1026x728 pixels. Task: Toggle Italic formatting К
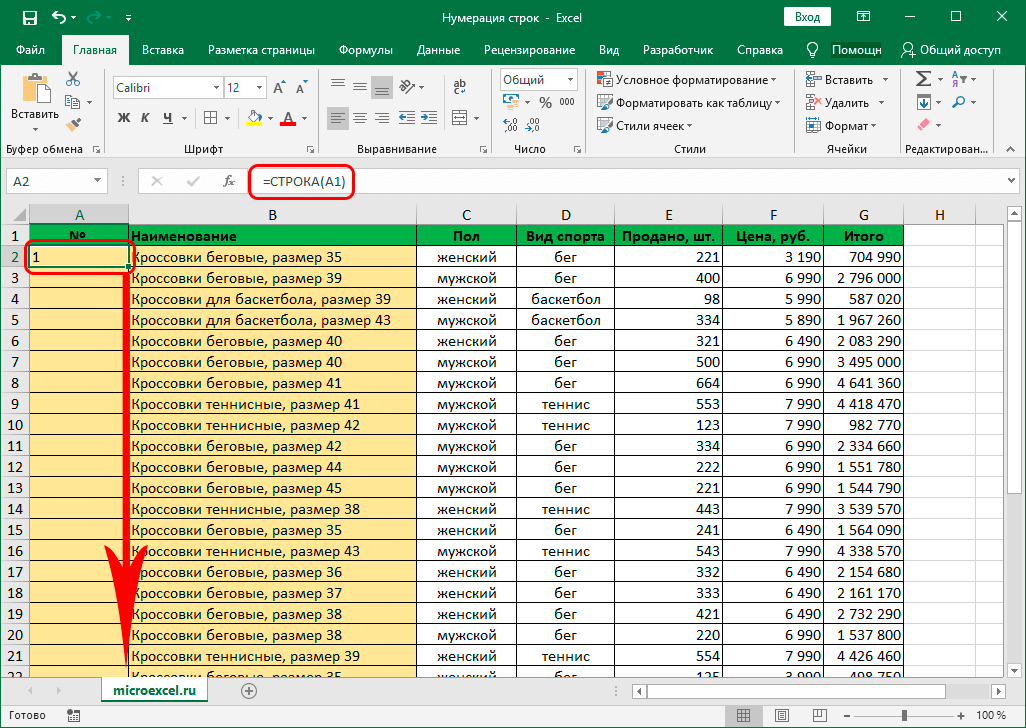(145, 118)
